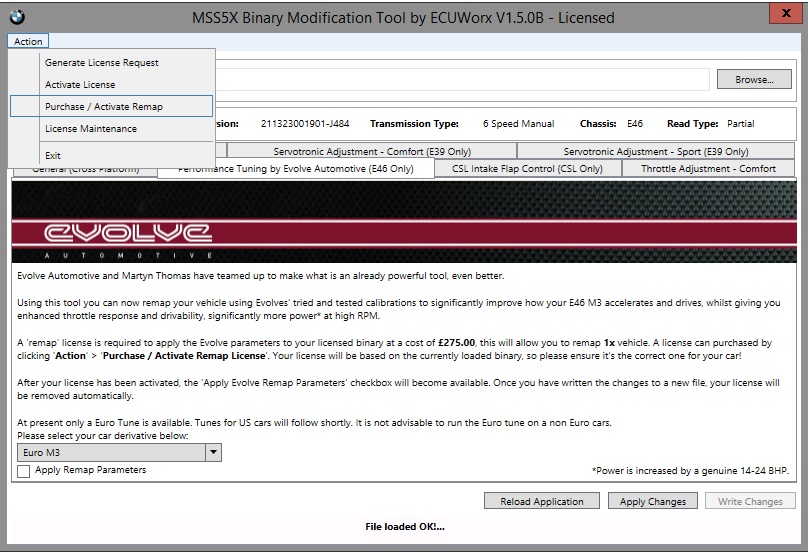Click the £275.00 price text

tap(457, 343)
